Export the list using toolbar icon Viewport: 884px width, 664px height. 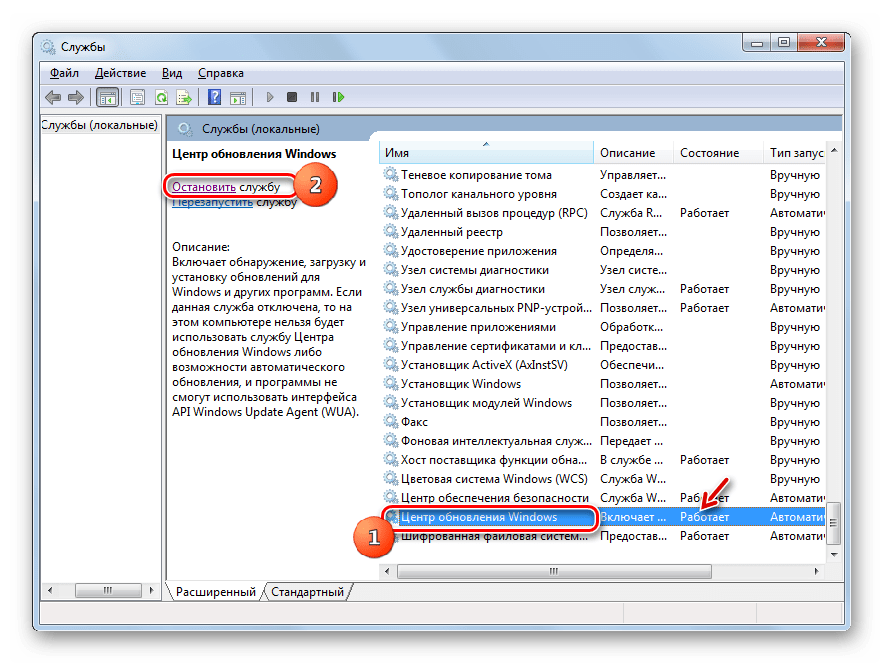point(184,98)
